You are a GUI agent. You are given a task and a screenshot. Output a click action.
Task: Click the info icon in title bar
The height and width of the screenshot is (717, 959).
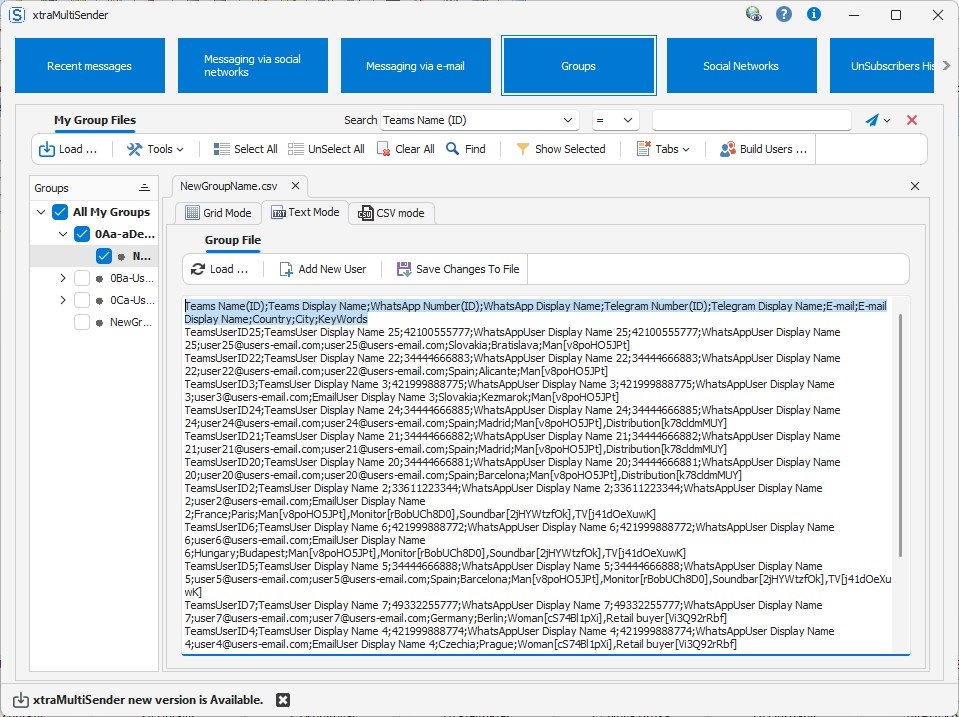click(x=813, y=14)
